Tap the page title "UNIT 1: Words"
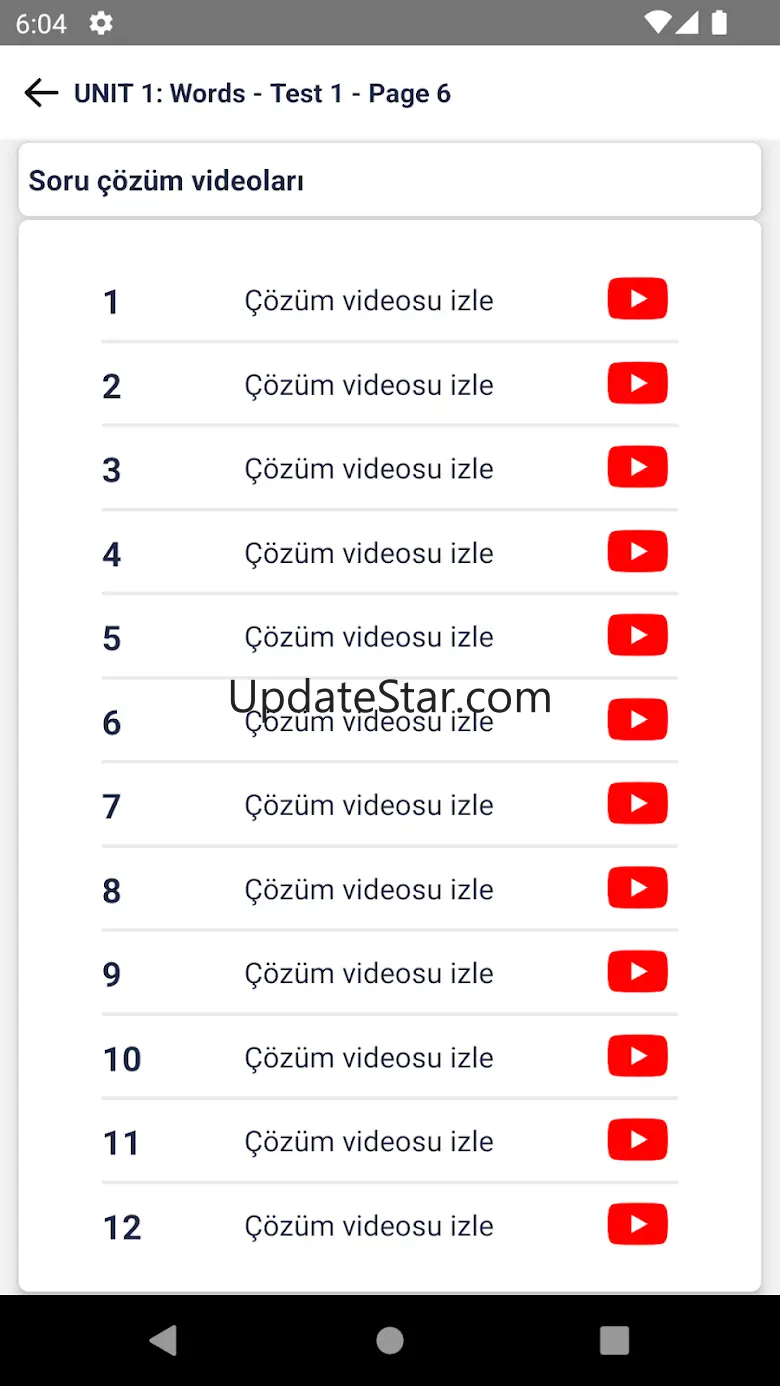 click(160, 93)
